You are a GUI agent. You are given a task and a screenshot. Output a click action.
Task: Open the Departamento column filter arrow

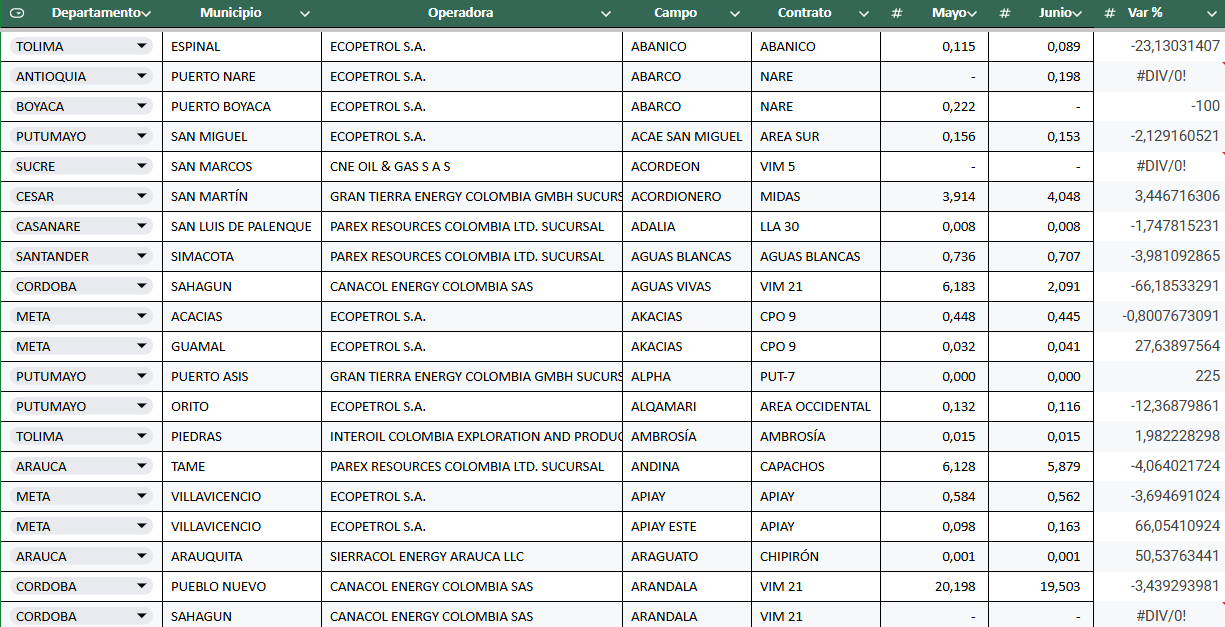pos(147,14)
